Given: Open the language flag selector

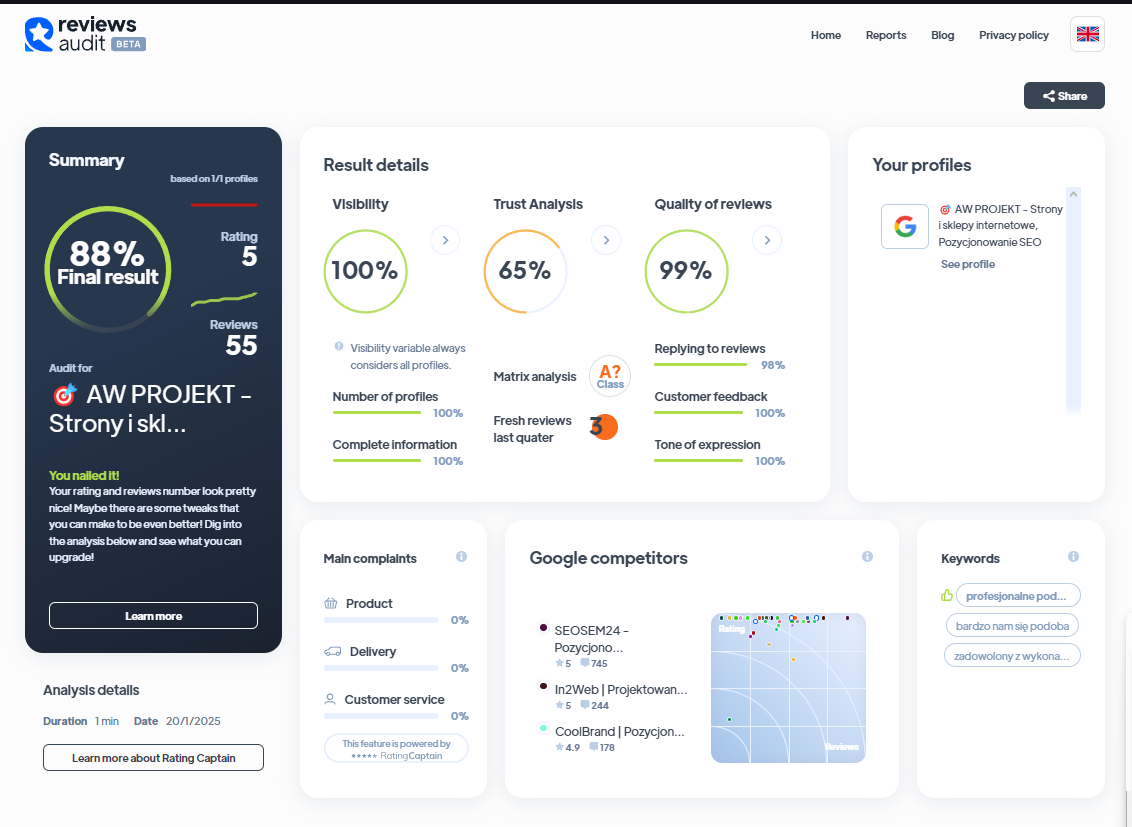Looking at the screenshot, I should (x=1087, y=34).
